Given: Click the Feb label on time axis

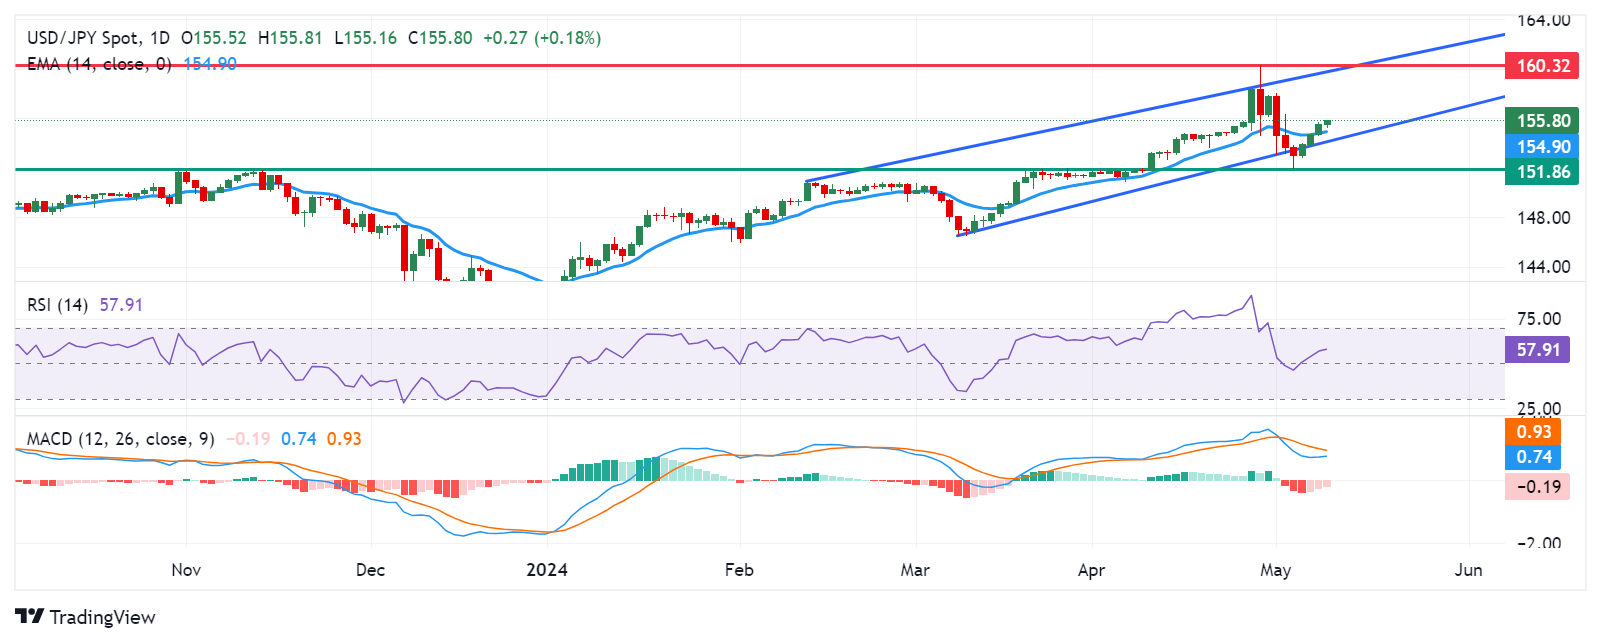Looking at the screenshot, I should (738, 570).
